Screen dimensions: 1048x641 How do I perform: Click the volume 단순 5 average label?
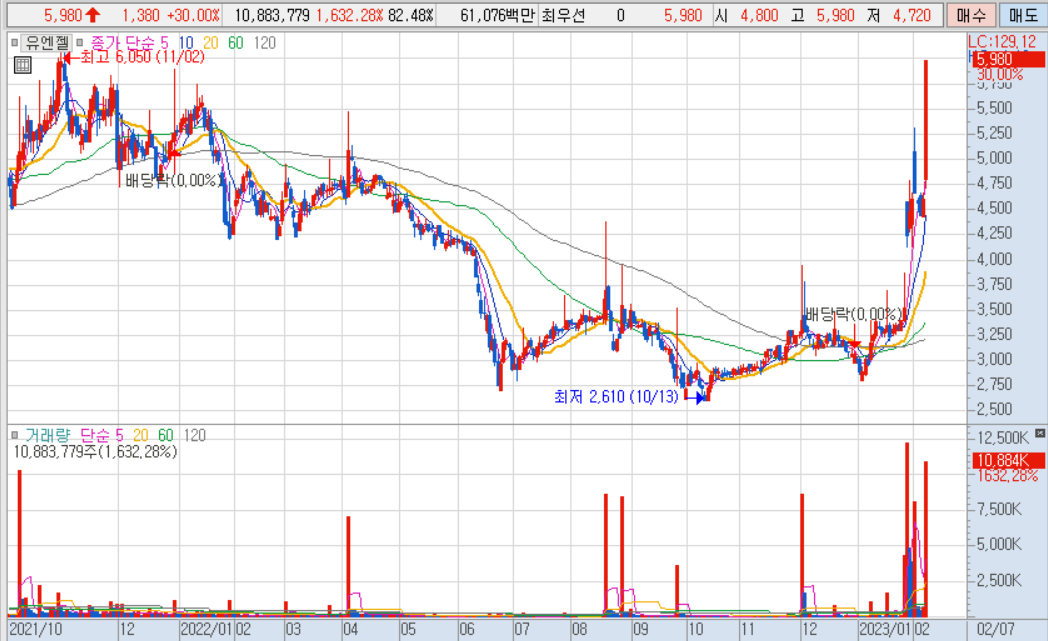point(102,435)
